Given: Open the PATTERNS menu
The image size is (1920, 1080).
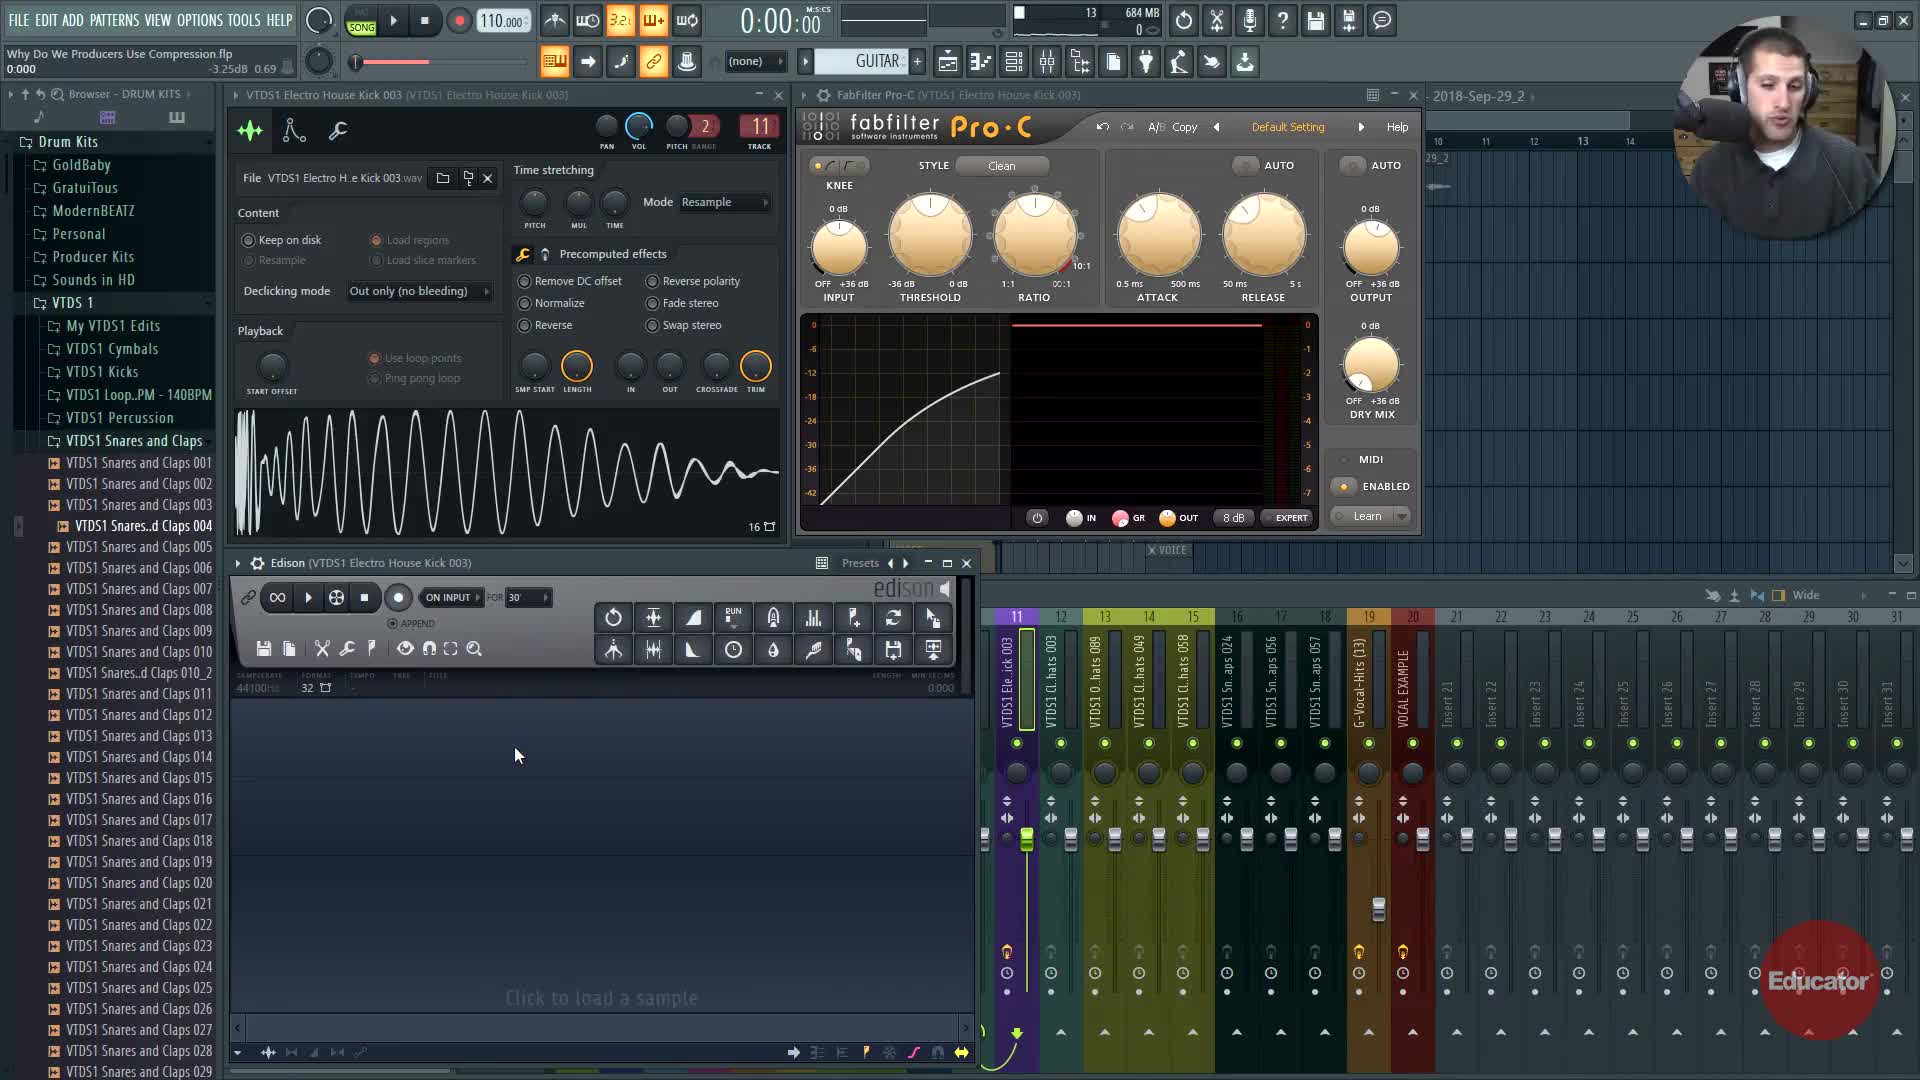Looking at the screenshot, I should 114,20.
